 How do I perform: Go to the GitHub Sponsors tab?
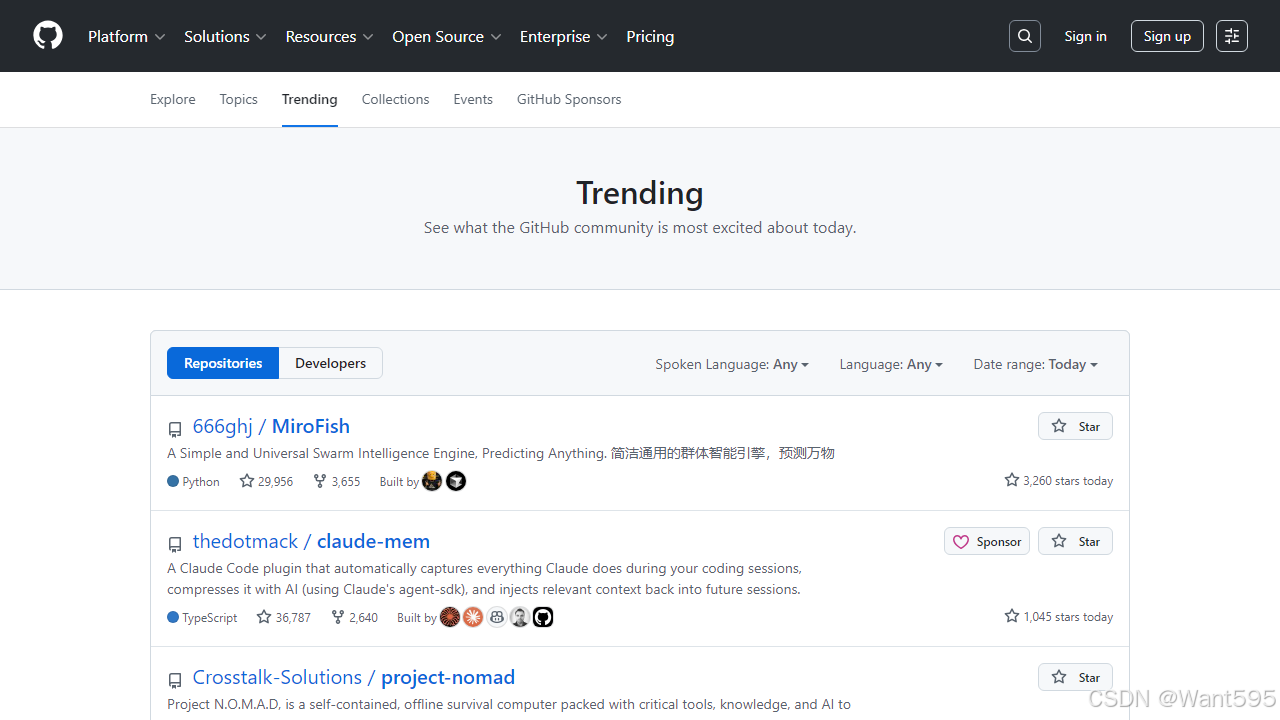coord(569,99)
